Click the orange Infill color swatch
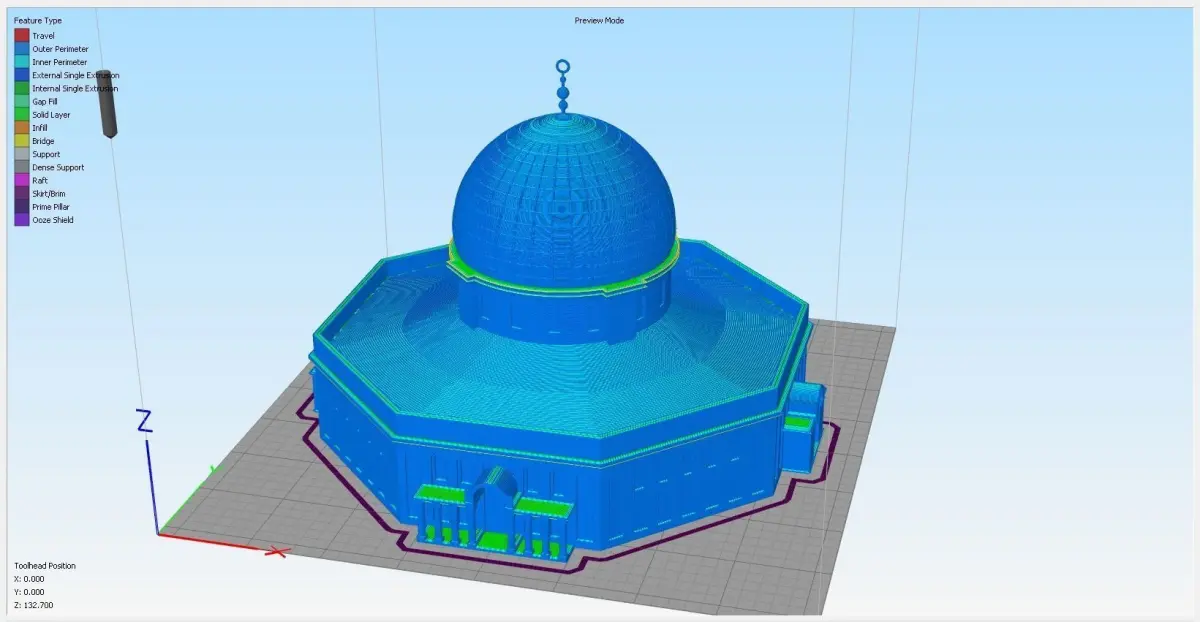This screenshot has height=622, width=1200. click(x=21, y=128)
